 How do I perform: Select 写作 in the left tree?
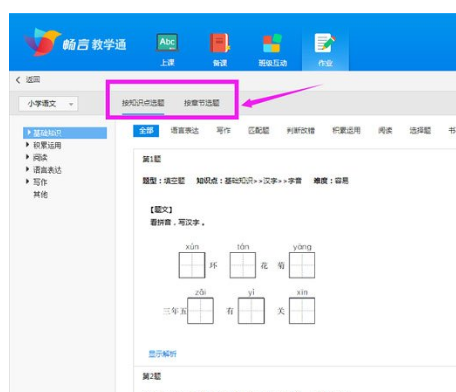click(x=40, y=182)
